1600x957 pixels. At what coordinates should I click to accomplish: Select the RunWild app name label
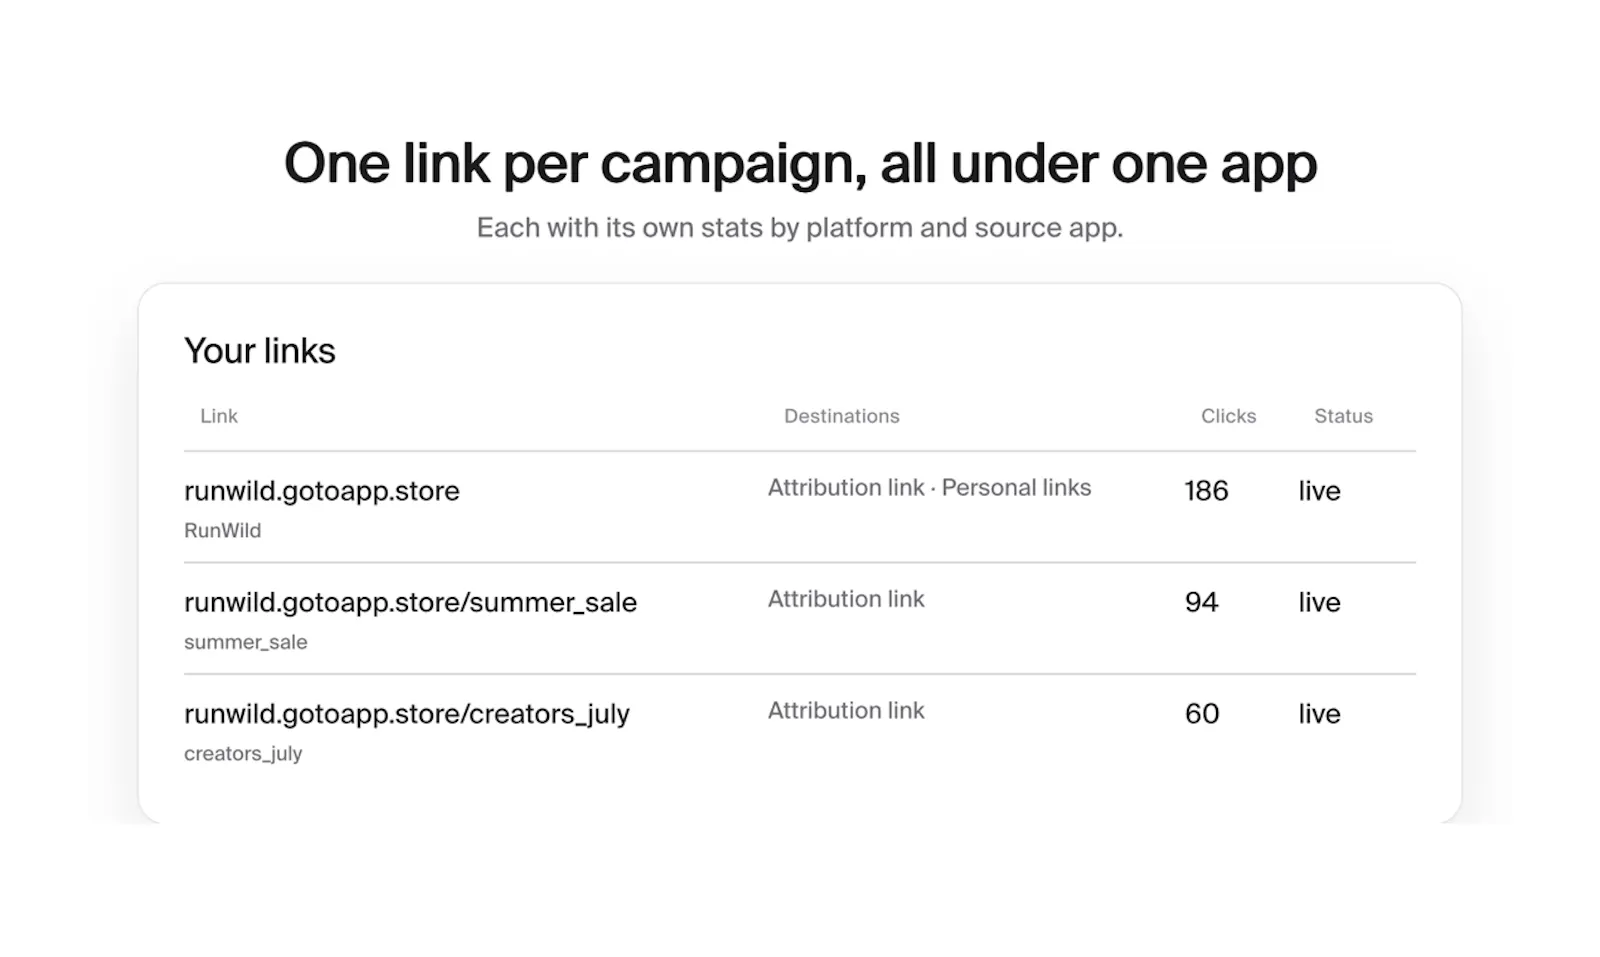pos(223,531)
